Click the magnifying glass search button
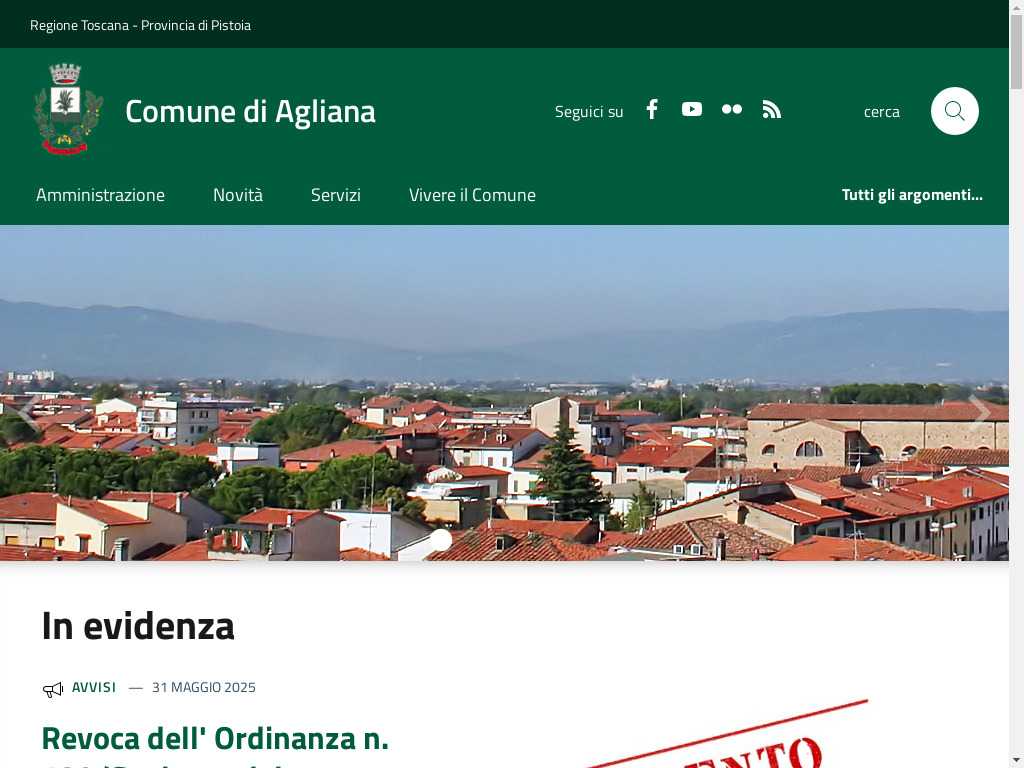This screenshot has height=768, width=1024. tap(954, 111)
